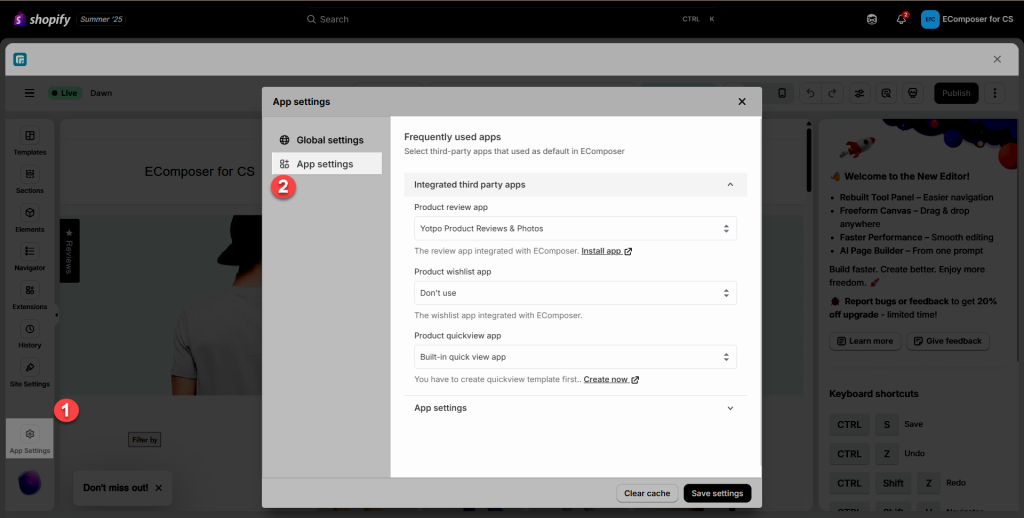The image size is (1024, 518).
Task: Close the EComposer app frame
Action: coord(997,59)
